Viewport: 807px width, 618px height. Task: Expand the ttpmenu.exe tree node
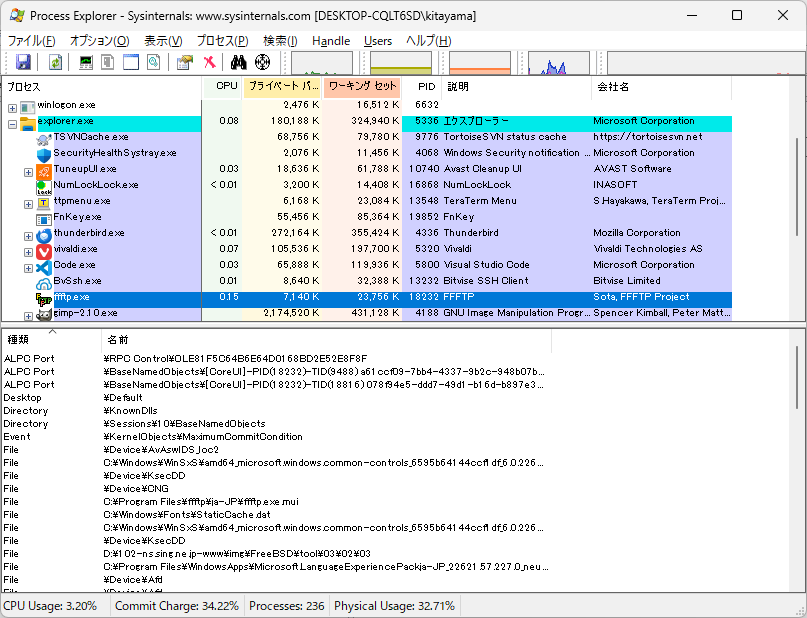[28, 204]
